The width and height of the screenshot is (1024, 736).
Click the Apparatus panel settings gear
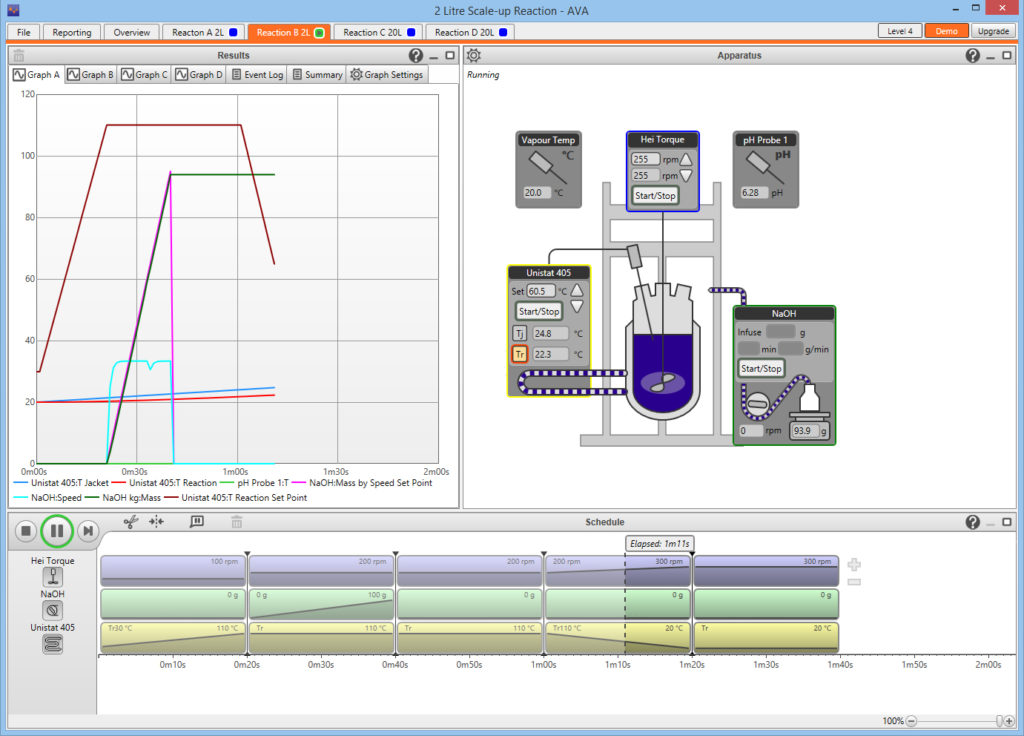(474, 55)
